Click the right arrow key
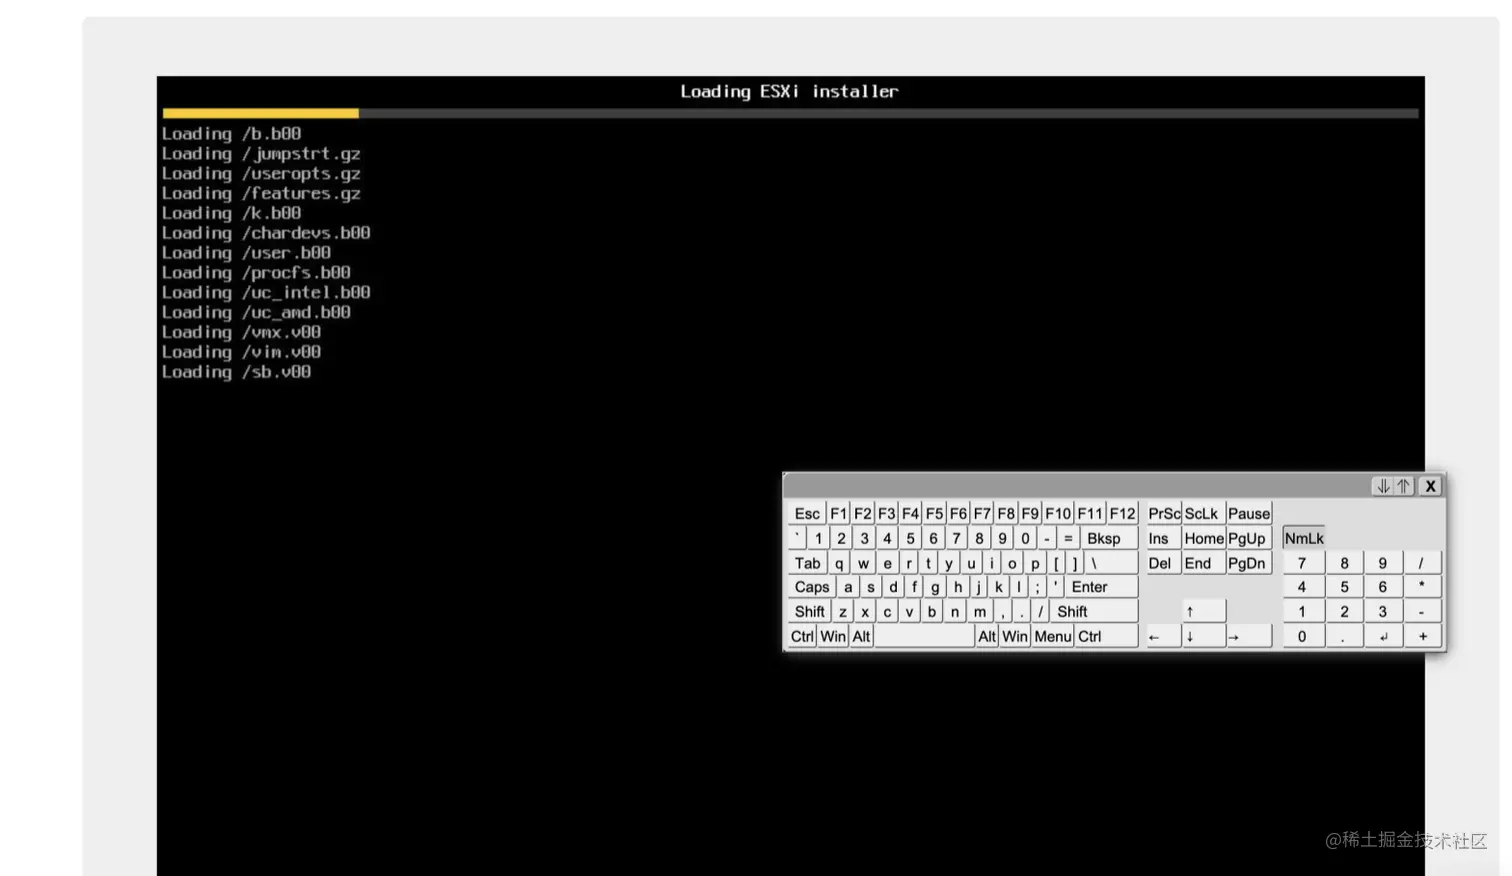This screenshot has width=1512, height=876. coord(1249,636)
